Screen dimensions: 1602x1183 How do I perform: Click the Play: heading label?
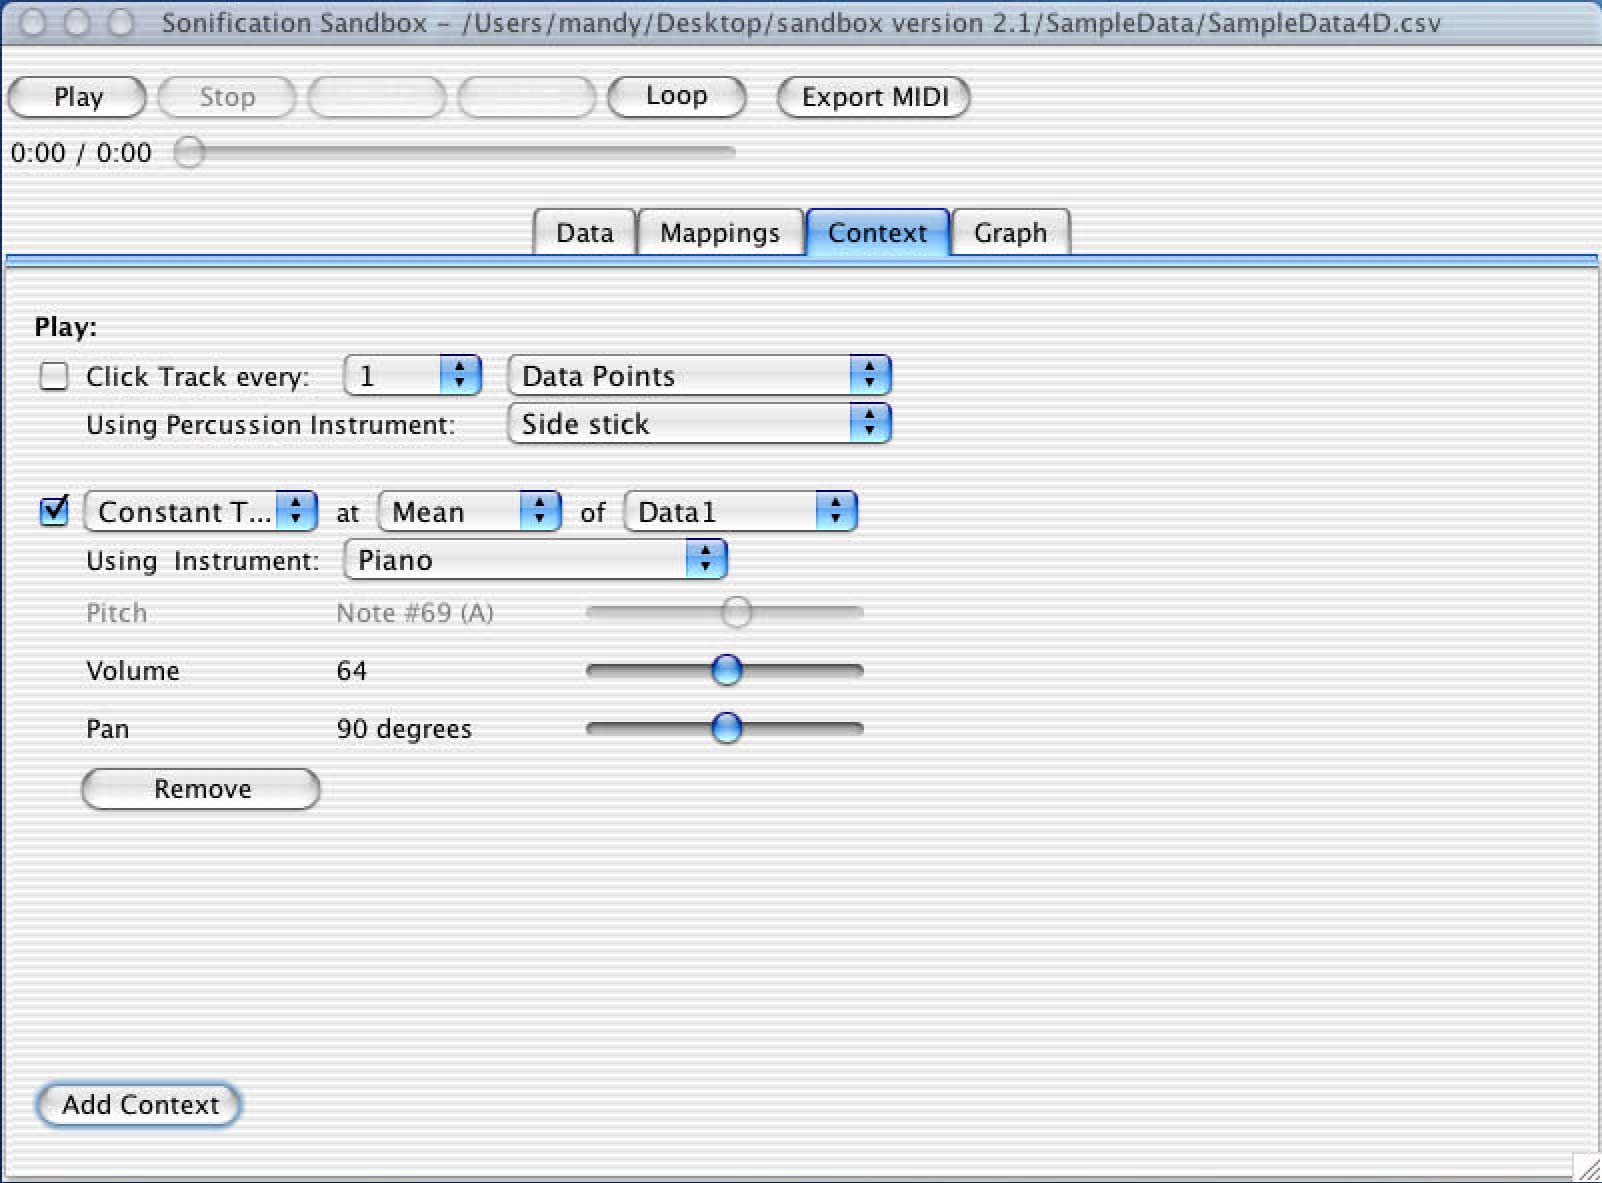click(66, 327)
